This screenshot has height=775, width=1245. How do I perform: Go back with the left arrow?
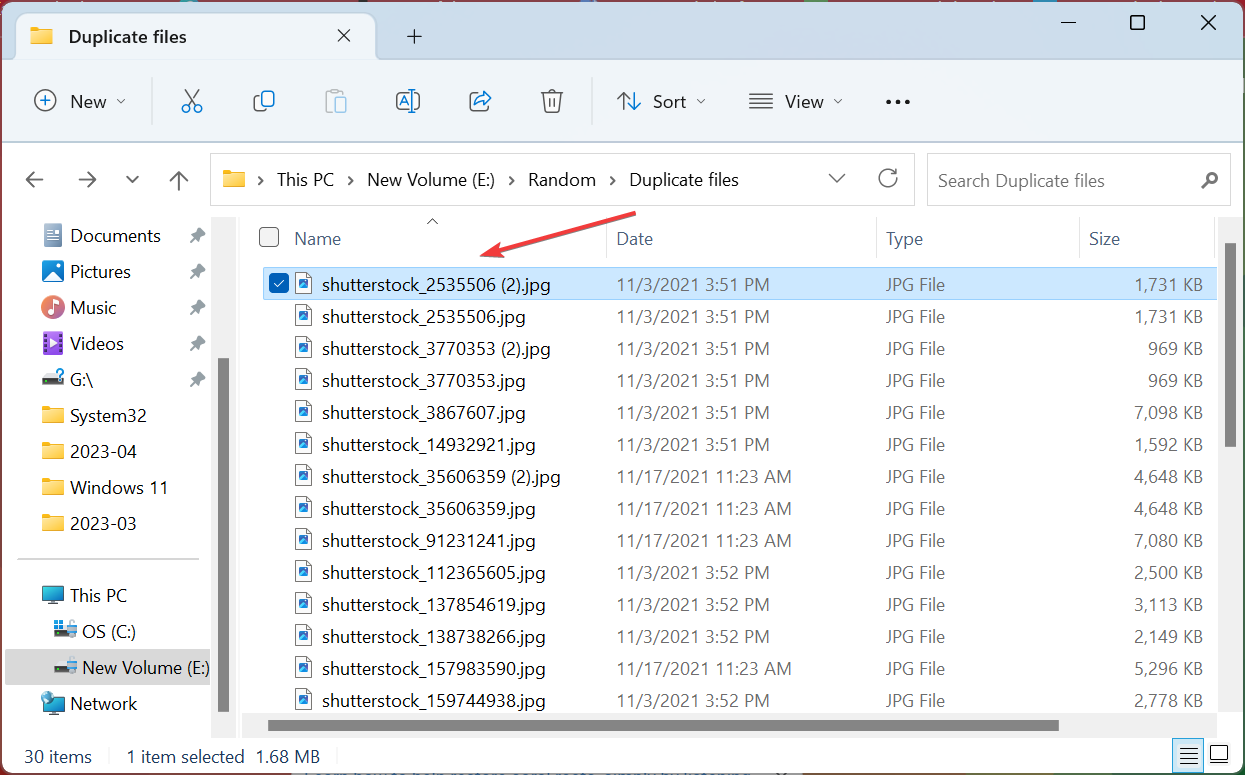click(34, 180)
